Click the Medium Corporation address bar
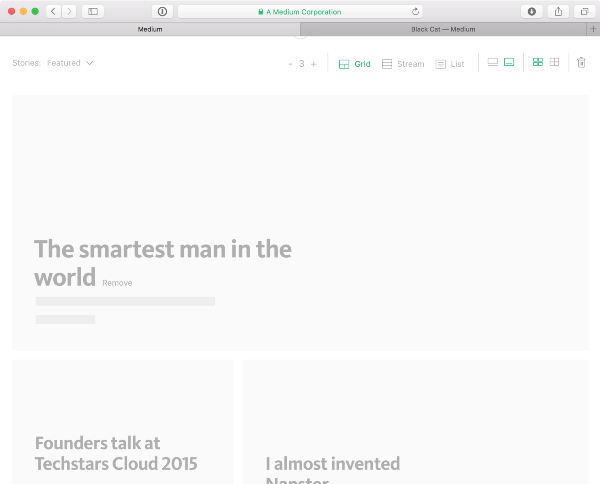Viewport: 600px width, 484px height. coord(299,12)
